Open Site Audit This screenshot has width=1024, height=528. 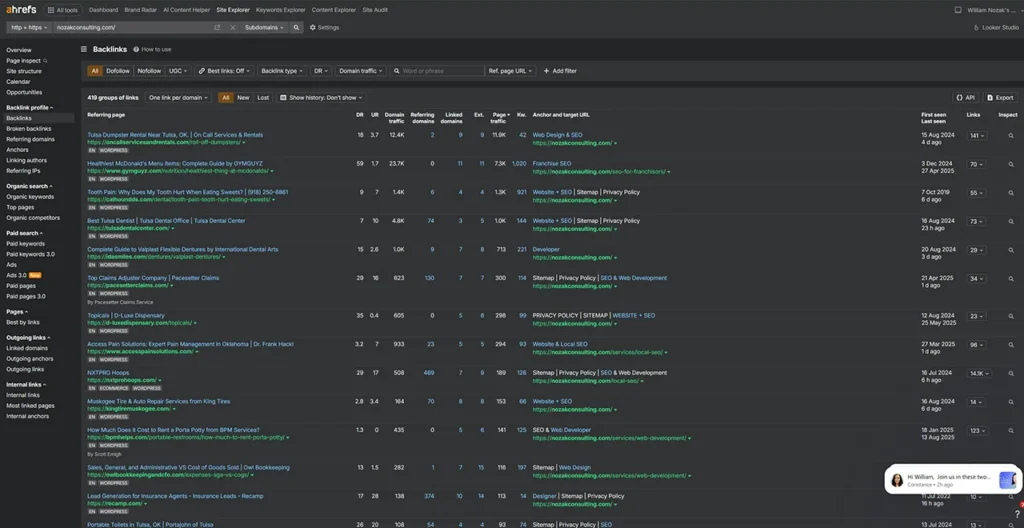pyautogui.click(x=375, y=10)
